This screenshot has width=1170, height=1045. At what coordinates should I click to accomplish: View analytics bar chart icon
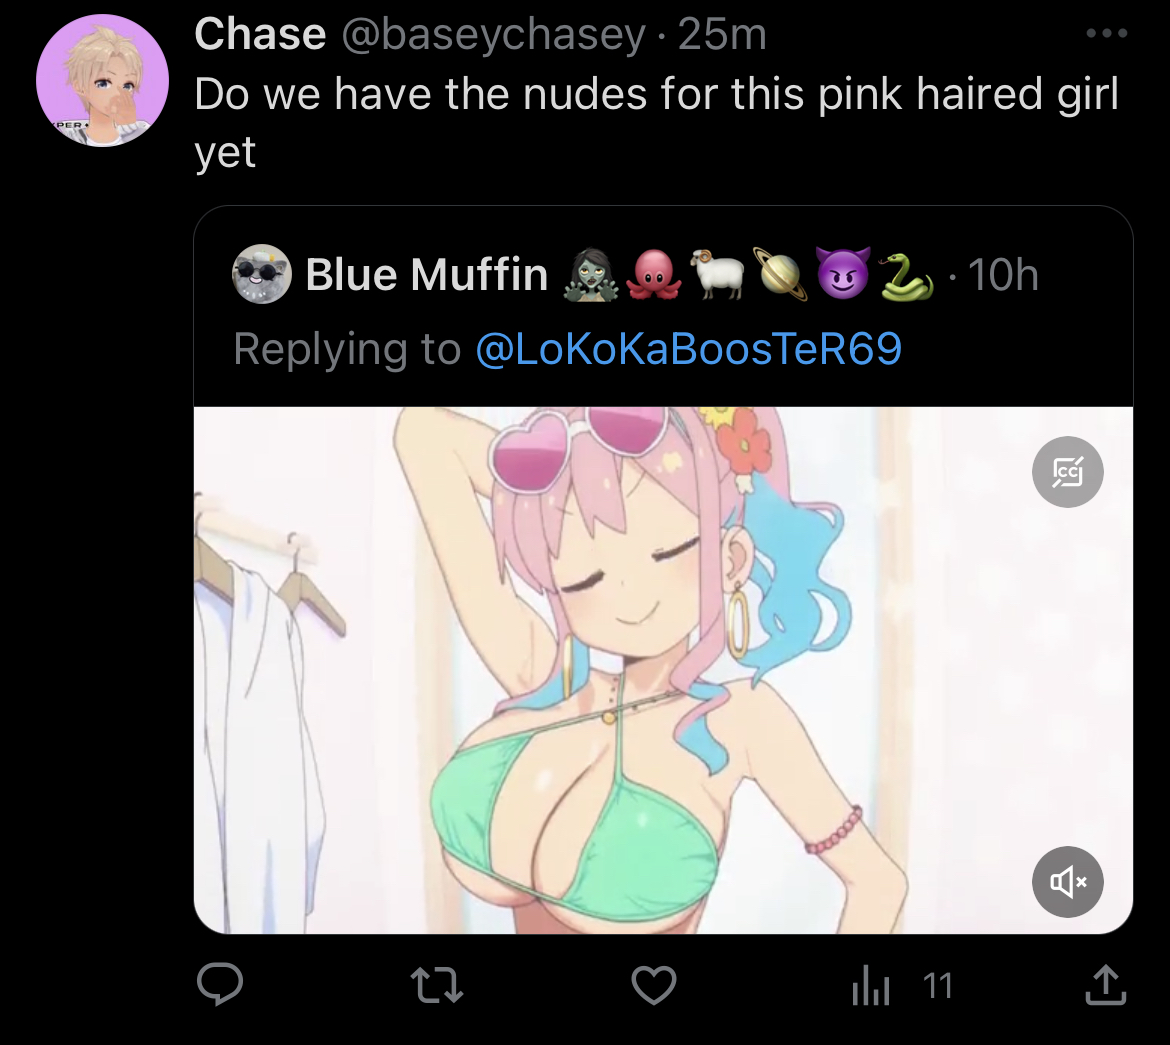[x=871, y=985]
